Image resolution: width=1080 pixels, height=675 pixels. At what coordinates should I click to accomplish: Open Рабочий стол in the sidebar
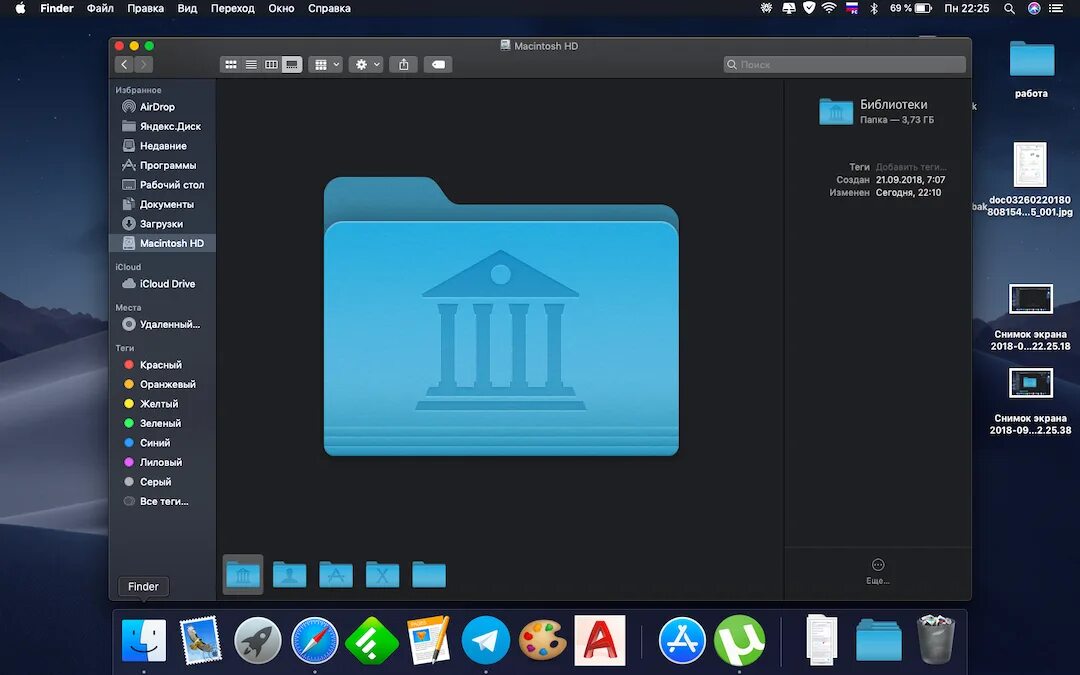[x=163, y=185]
